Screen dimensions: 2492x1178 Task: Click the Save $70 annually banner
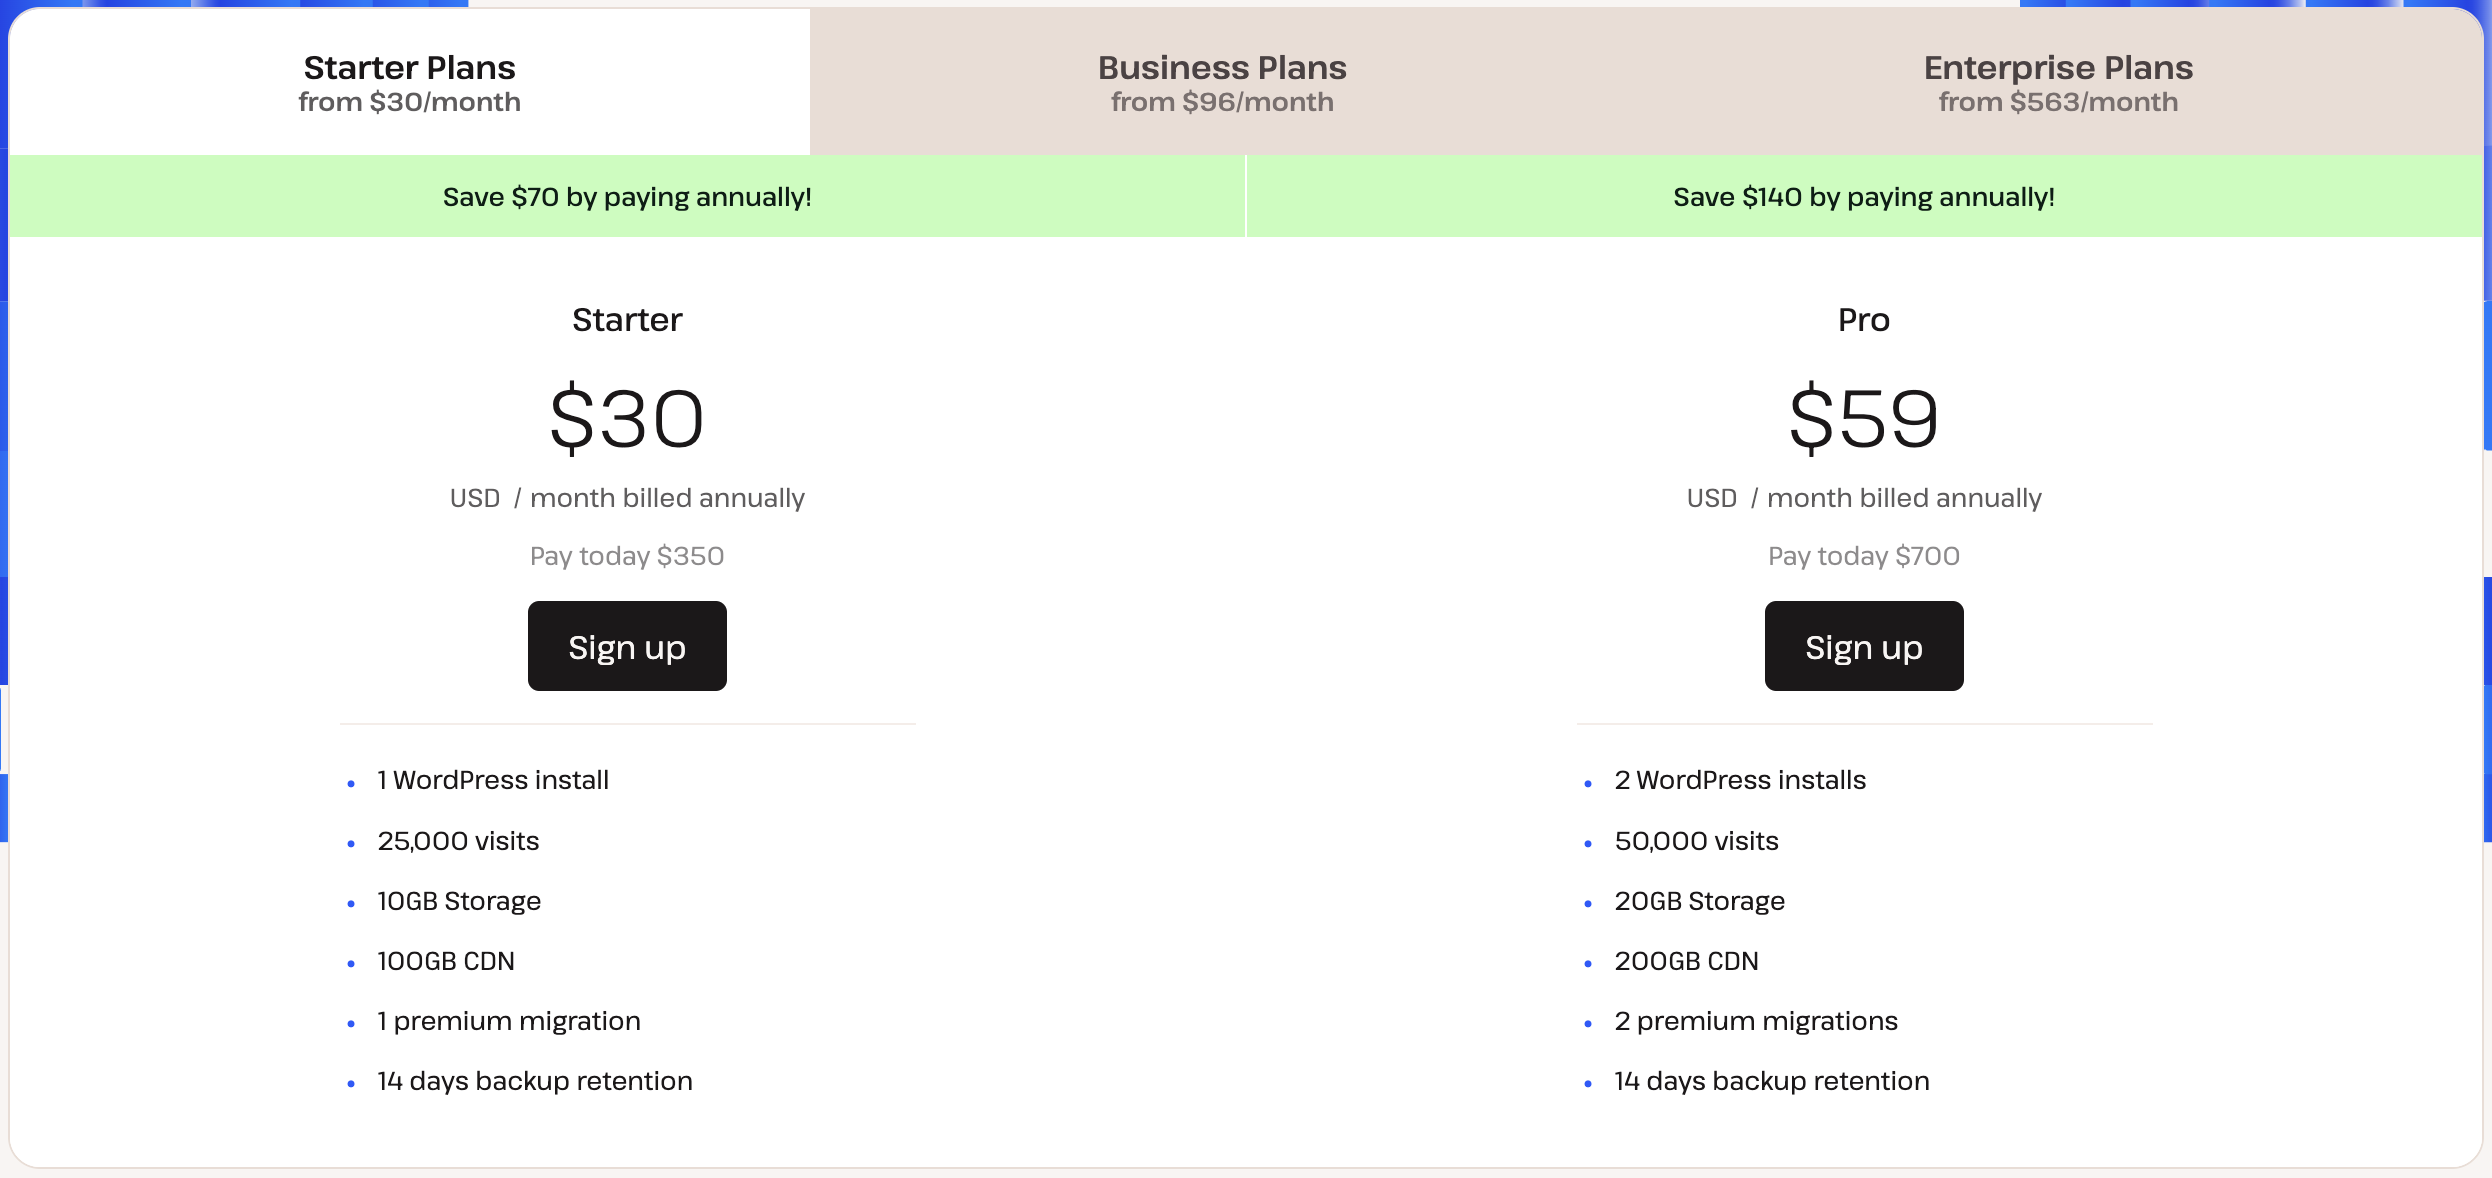pos(627,197)
